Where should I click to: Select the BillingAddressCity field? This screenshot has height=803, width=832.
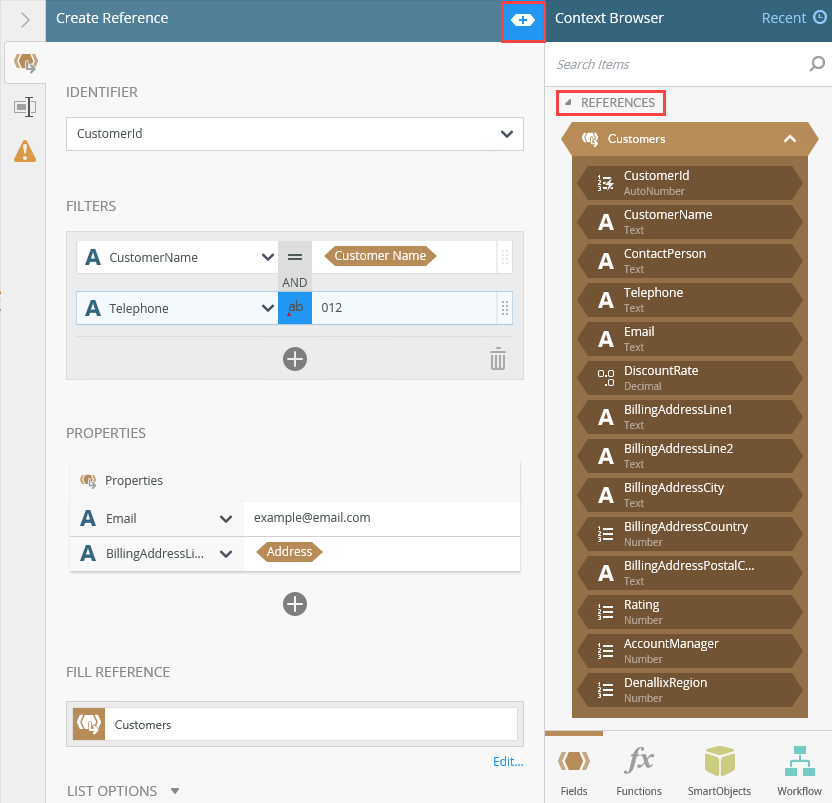[x=689, y=495]
